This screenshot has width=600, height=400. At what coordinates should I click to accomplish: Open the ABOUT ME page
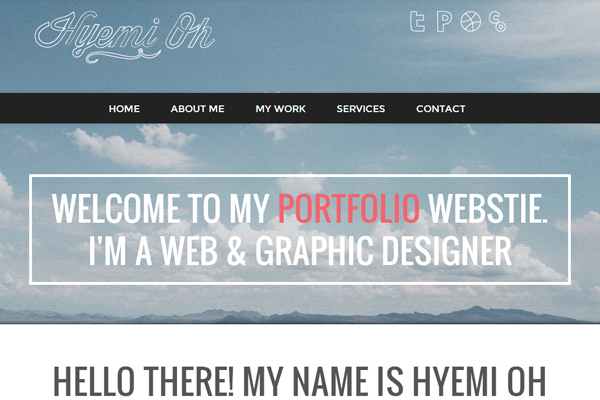coord(197,109)
